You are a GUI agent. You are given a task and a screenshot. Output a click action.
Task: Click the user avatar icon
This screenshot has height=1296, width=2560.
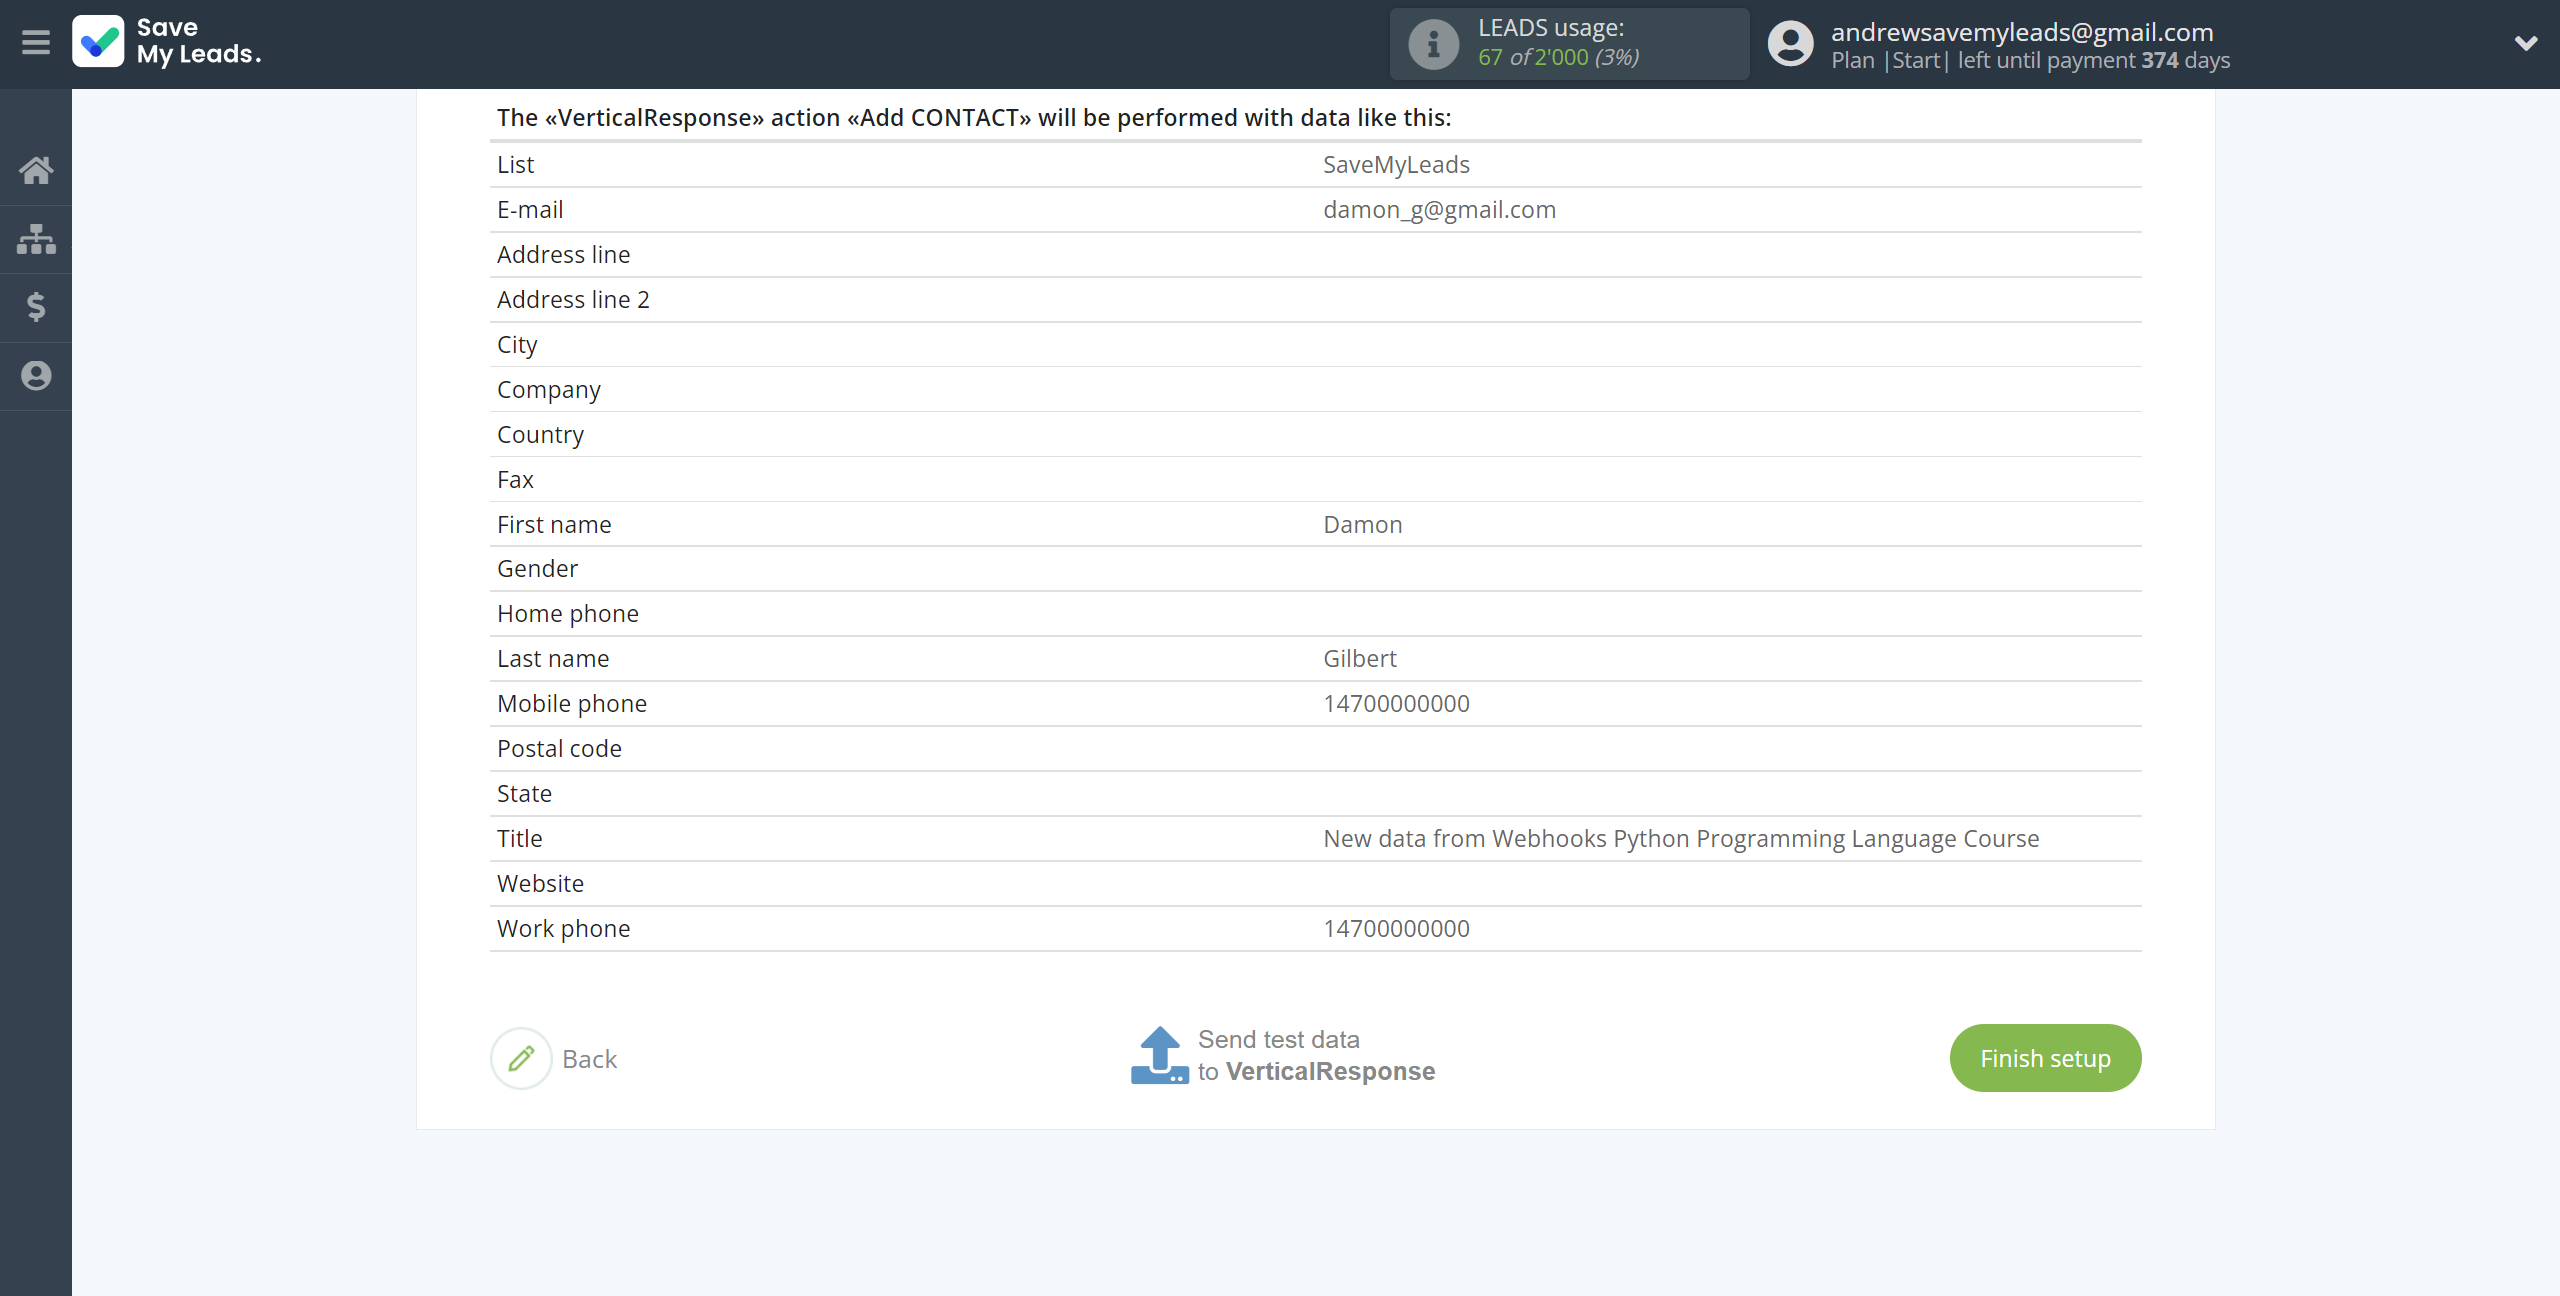click(1790, 44)
